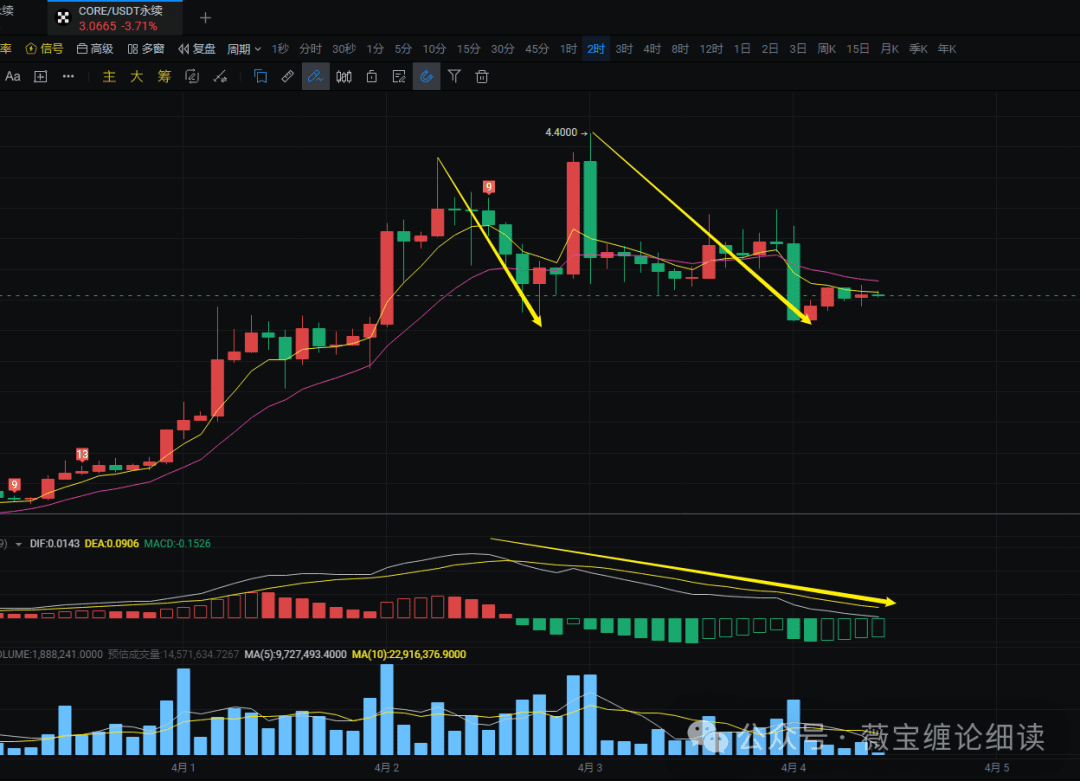Click the funnel filter icon
The image size is (1080, 781).
point(454,76)
